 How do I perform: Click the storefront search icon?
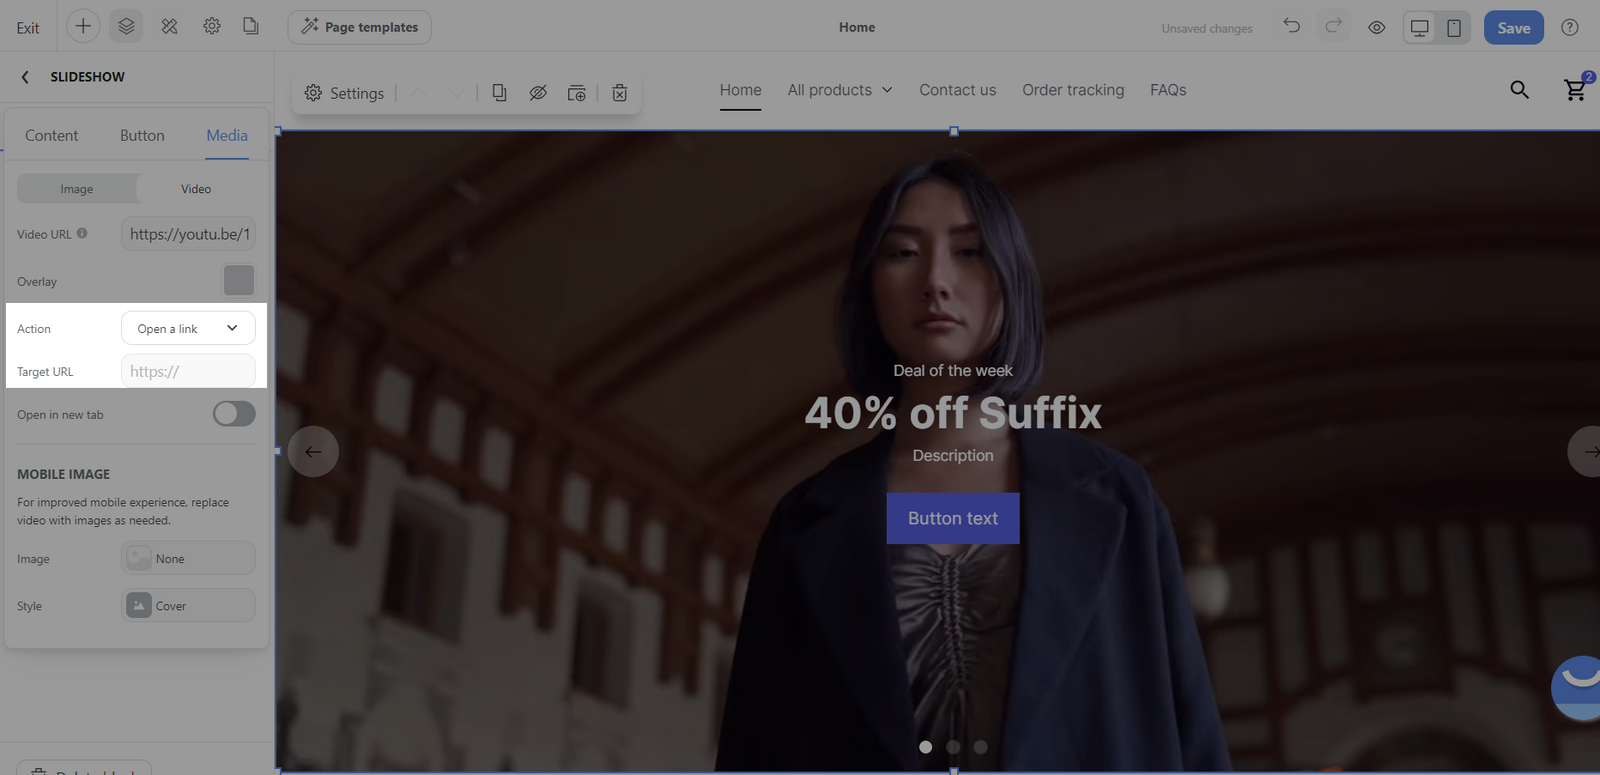click(x=1519, y=90)
